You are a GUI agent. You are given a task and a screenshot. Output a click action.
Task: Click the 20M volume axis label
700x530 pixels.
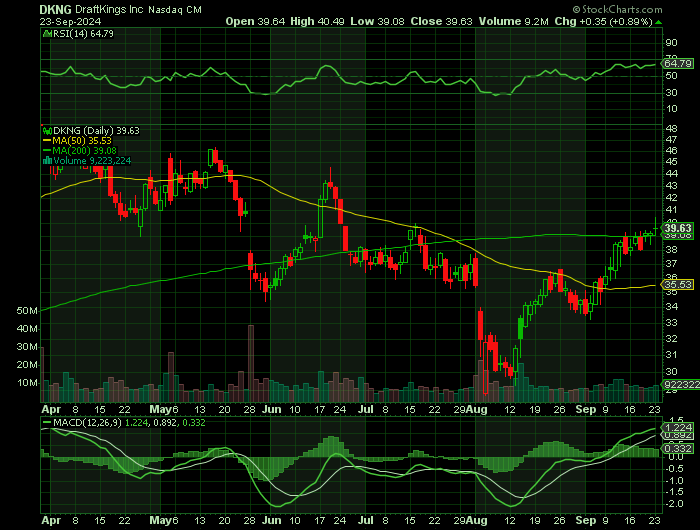[x=27, y=365]
